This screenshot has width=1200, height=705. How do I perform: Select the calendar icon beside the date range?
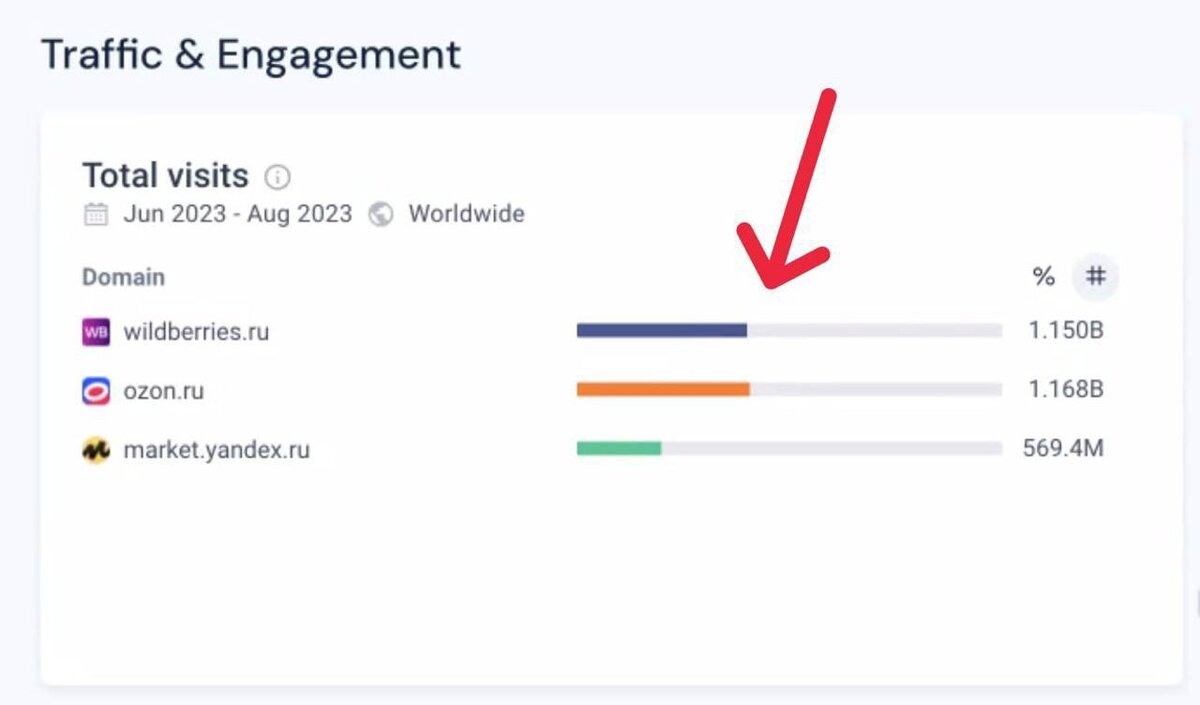tap(95, 214)
